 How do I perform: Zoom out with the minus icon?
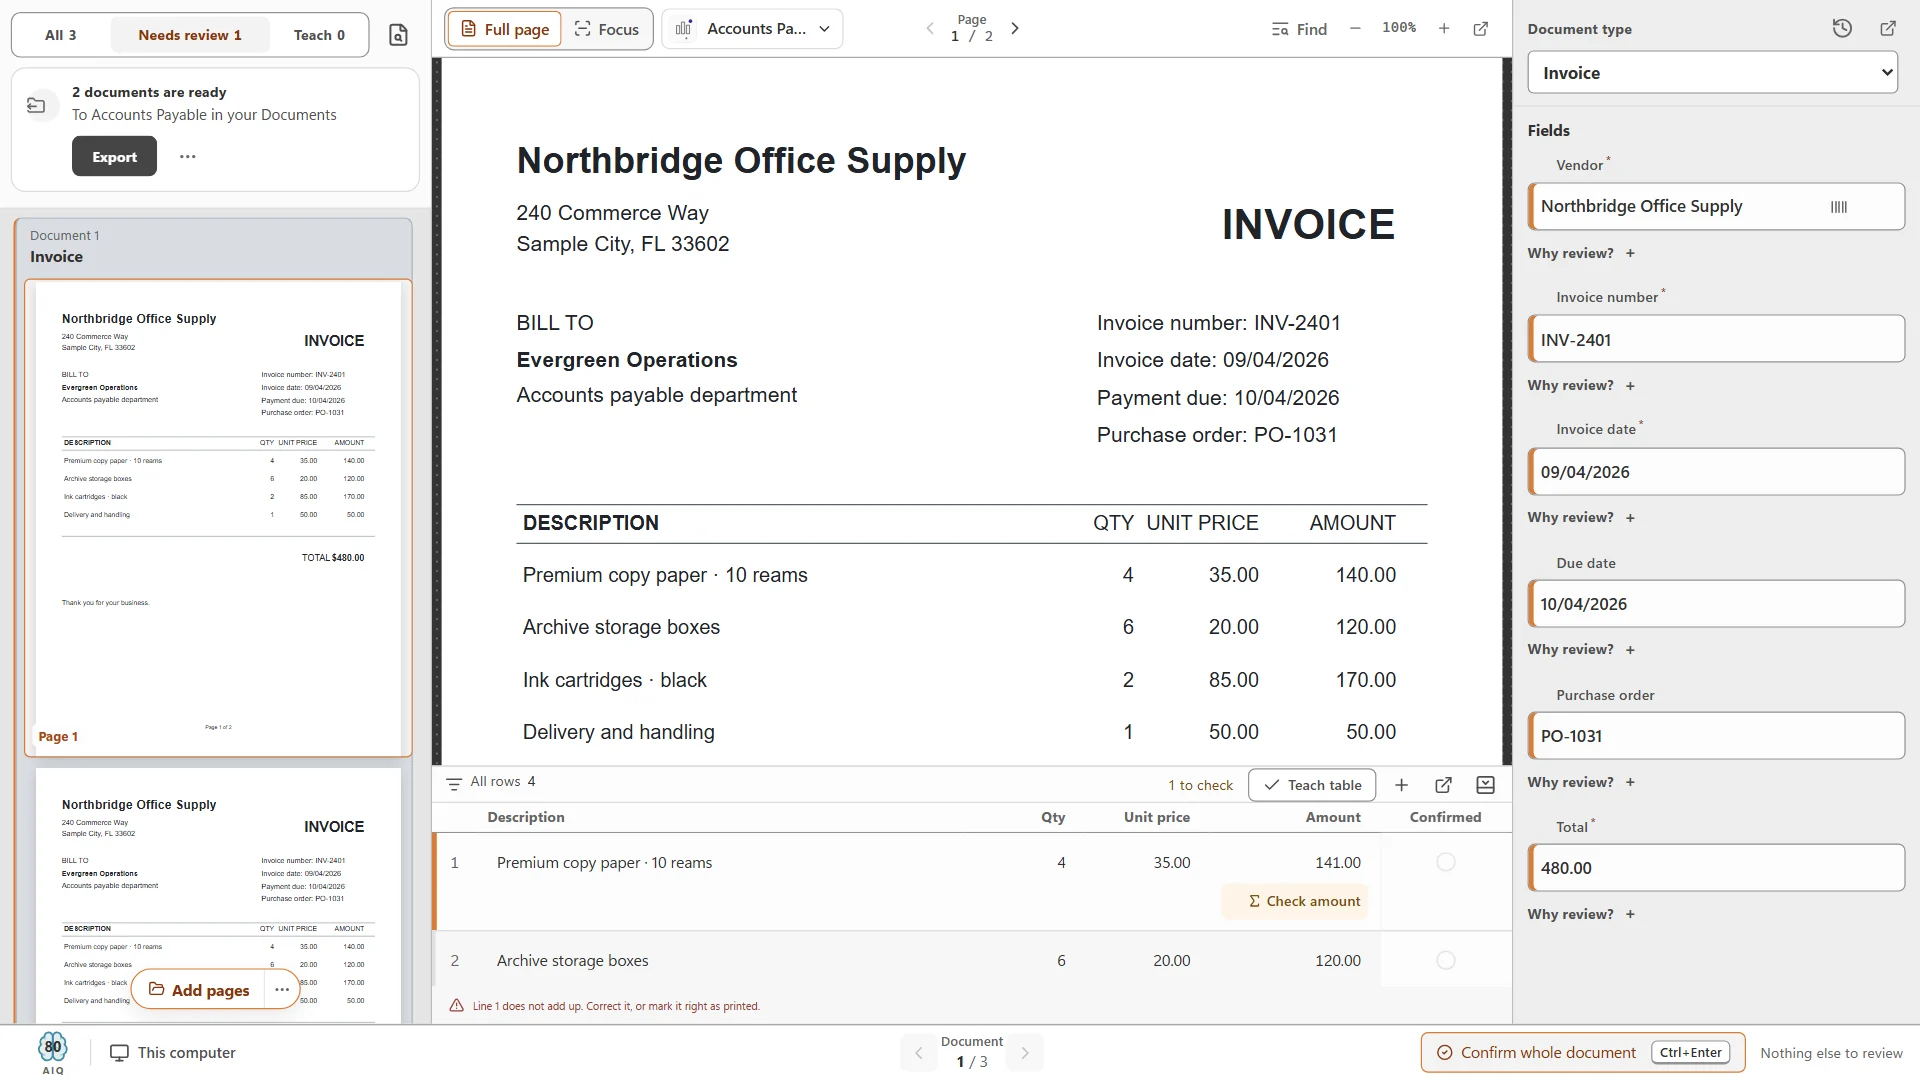coord(1355,29)
